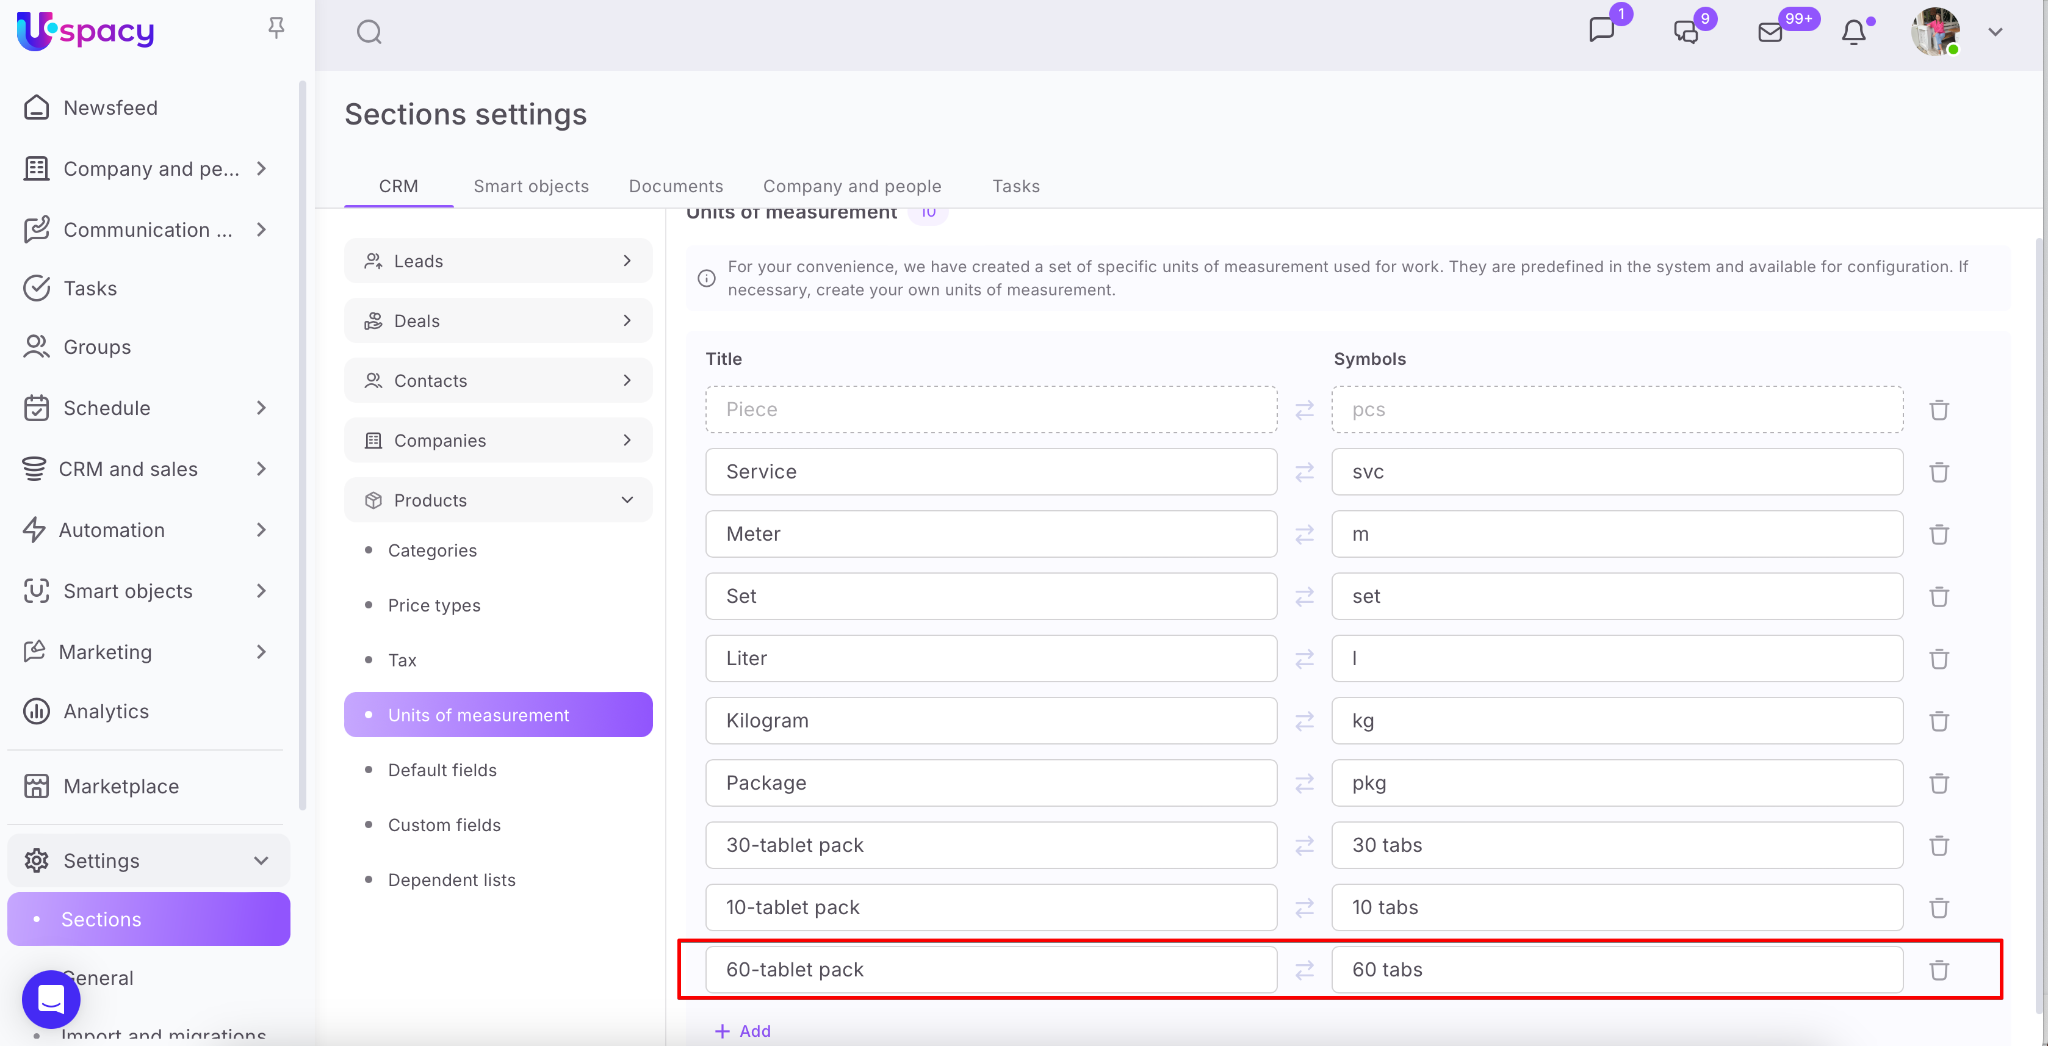
Task: Open the chat messages icon with badge 1
Action: [x=1602, y=30]
